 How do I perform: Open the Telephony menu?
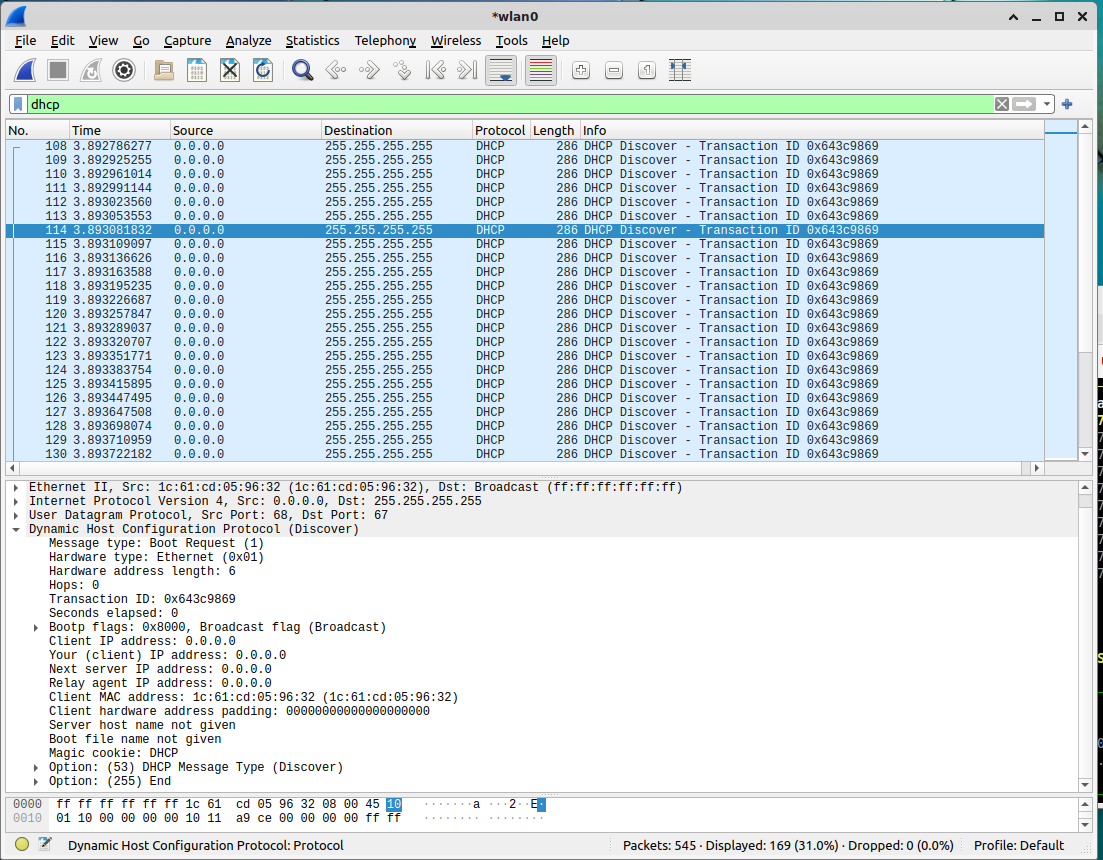point(385,41)
